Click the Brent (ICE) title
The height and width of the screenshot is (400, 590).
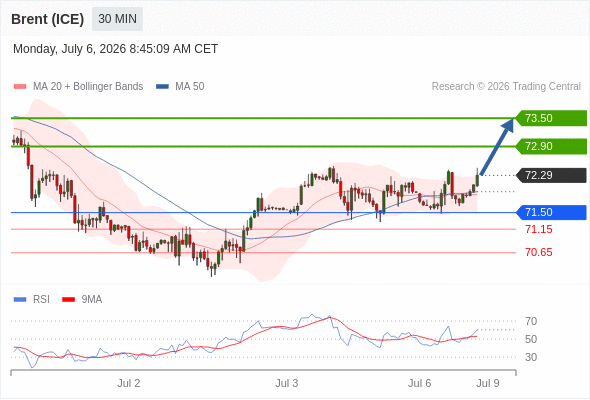[x=47, y=19]
